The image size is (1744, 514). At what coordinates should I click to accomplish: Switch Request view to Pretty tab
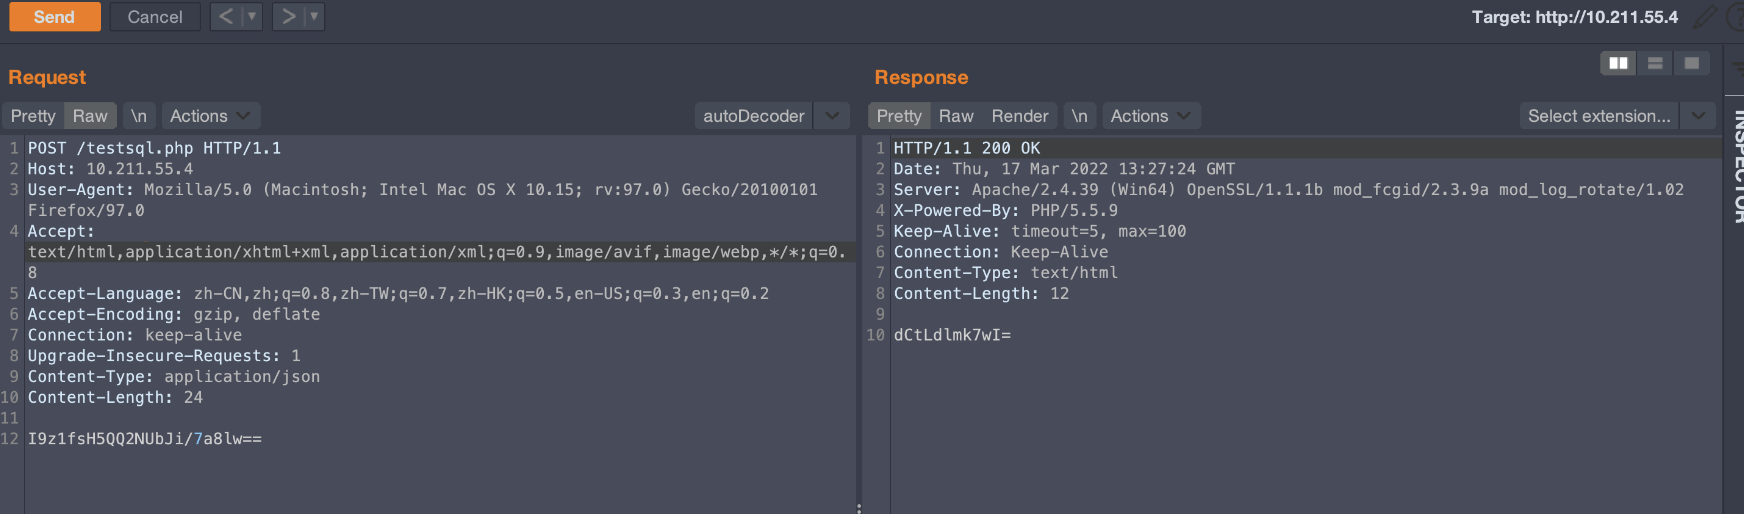[33, 116]
